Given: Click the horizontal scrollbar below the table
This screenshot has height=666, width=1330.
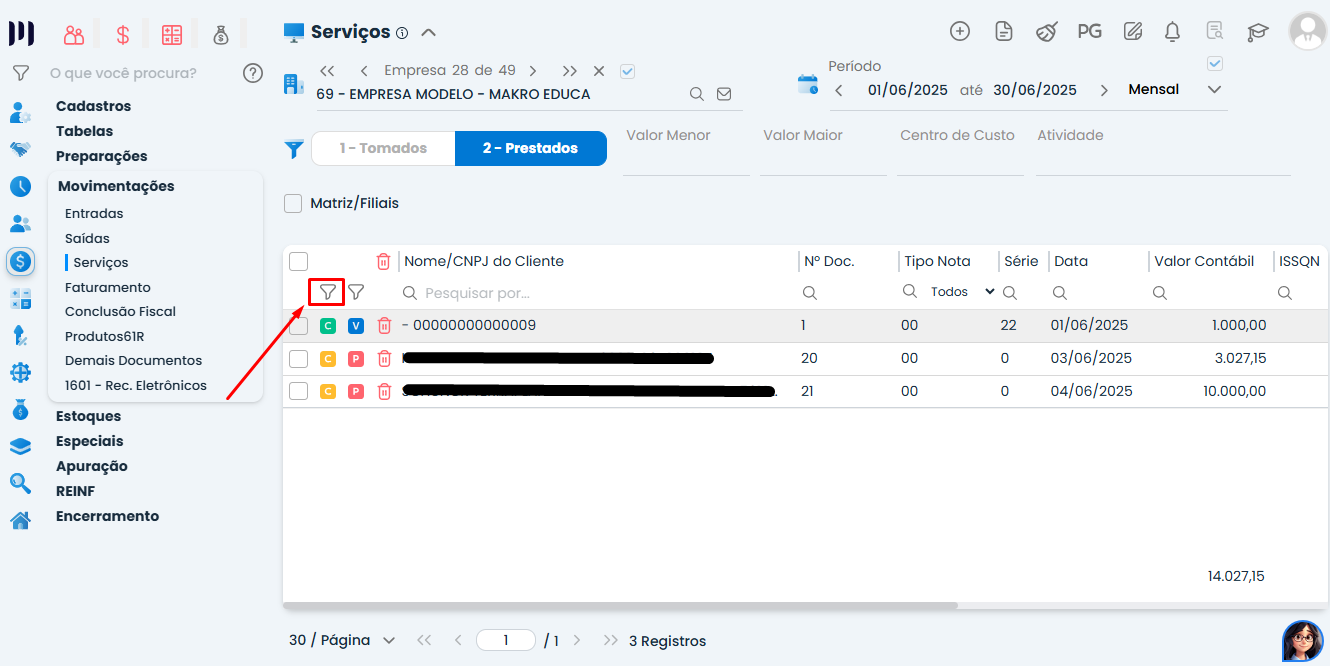Looking at the screenshot, I should 620,606.
